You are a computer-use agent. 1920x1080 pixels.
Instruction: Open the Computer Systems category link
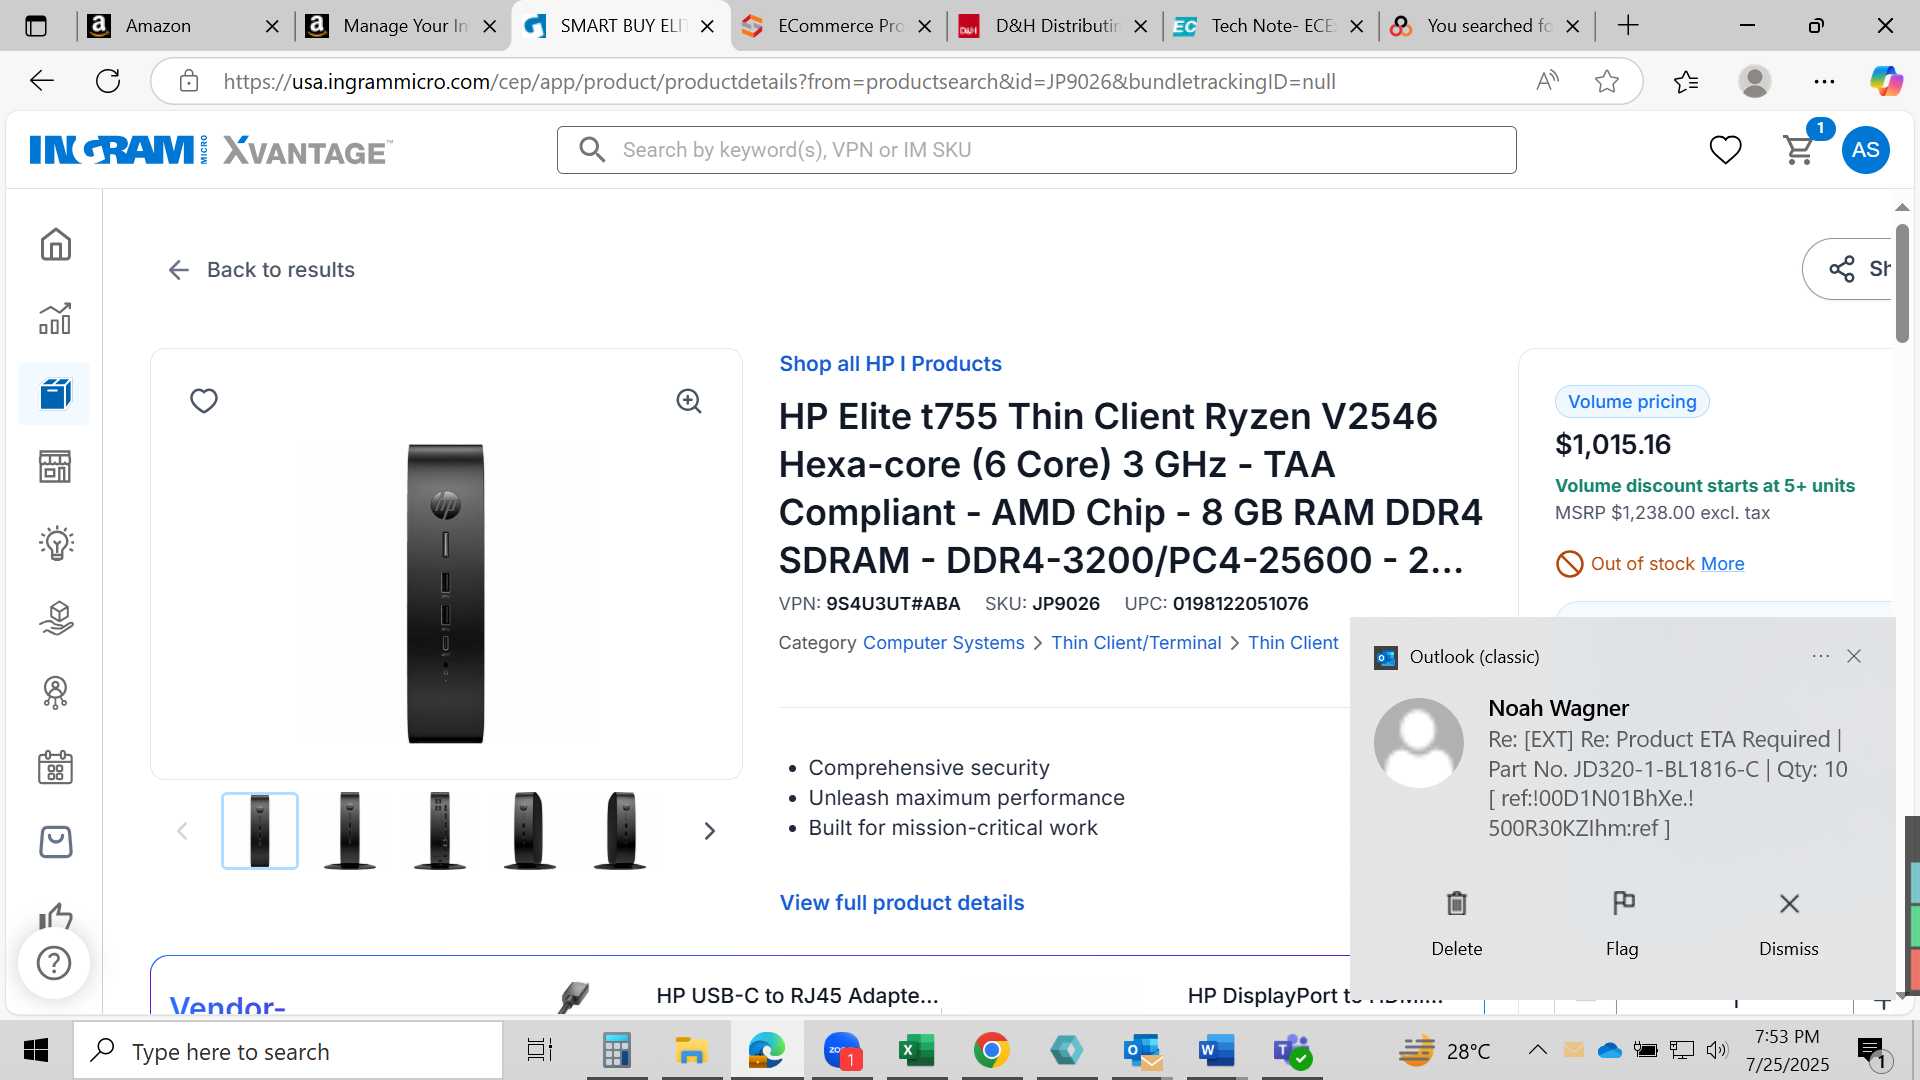pos(943,643)
